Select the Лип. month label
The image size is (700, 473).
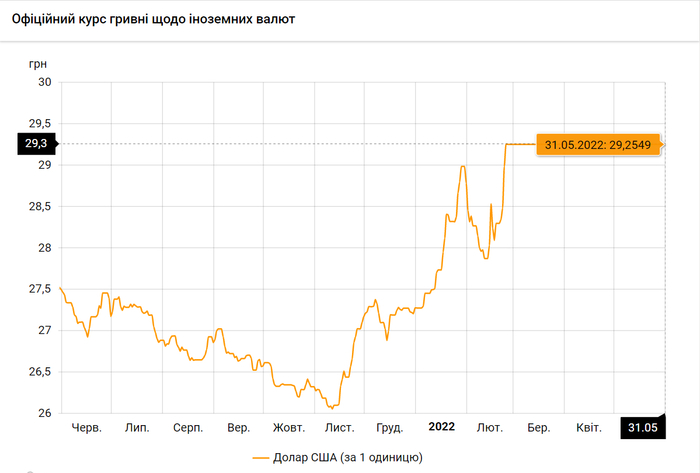[137, 427]
